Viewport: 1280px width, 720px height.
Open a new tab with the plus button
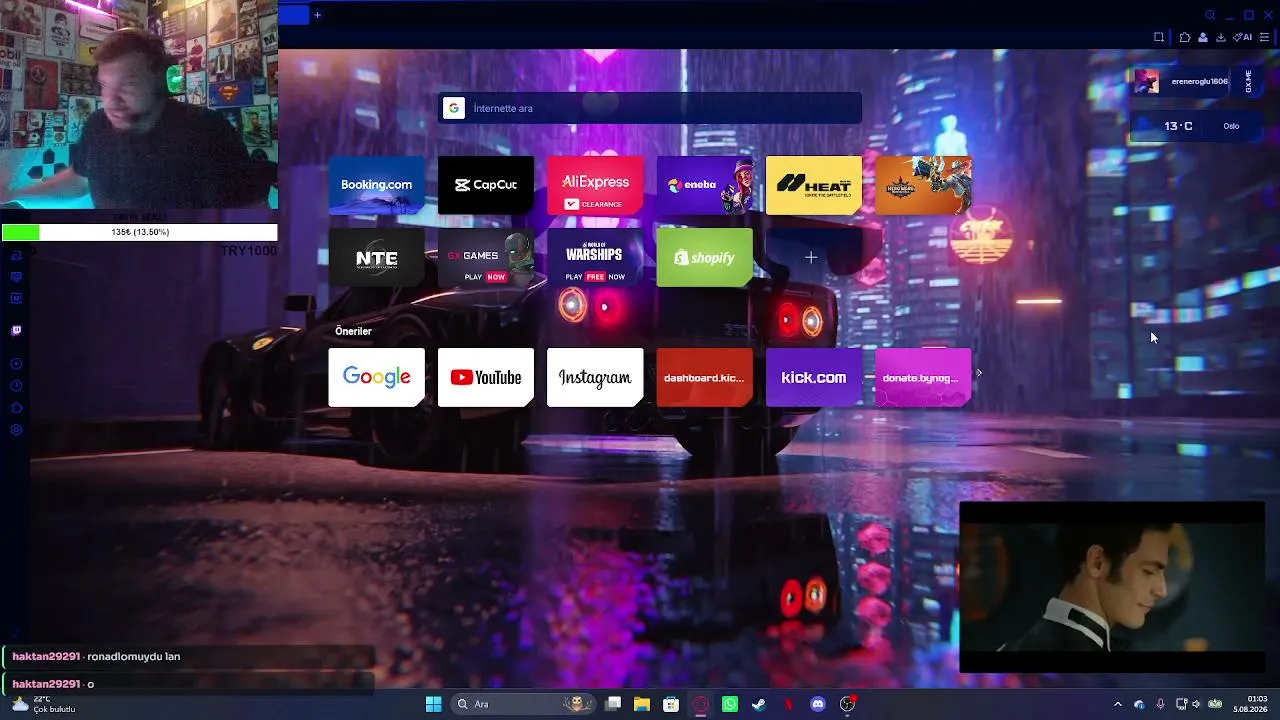(x=317, y=15)
